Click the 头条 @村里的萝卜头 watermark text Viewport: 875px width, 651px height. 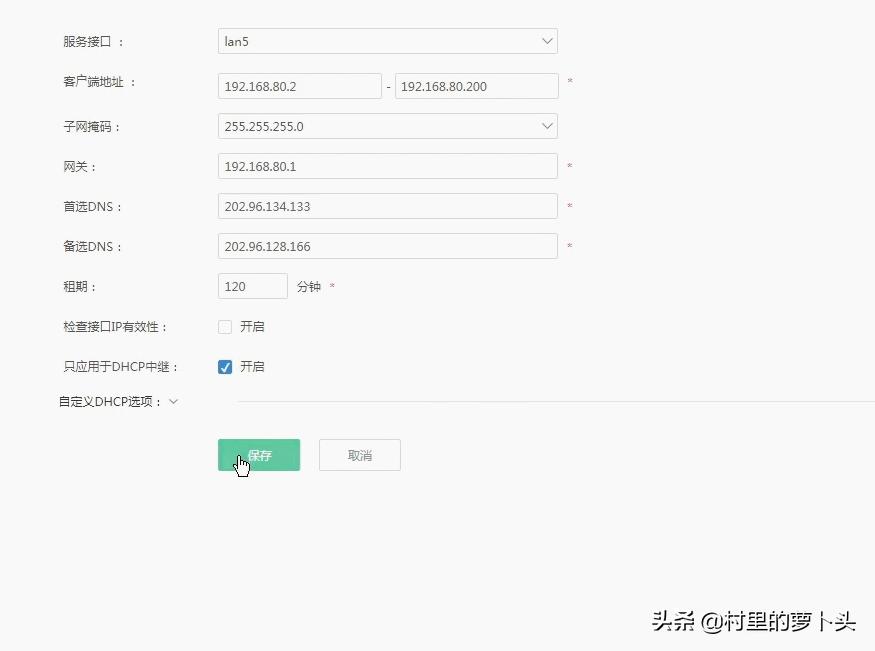coord(753,622)
